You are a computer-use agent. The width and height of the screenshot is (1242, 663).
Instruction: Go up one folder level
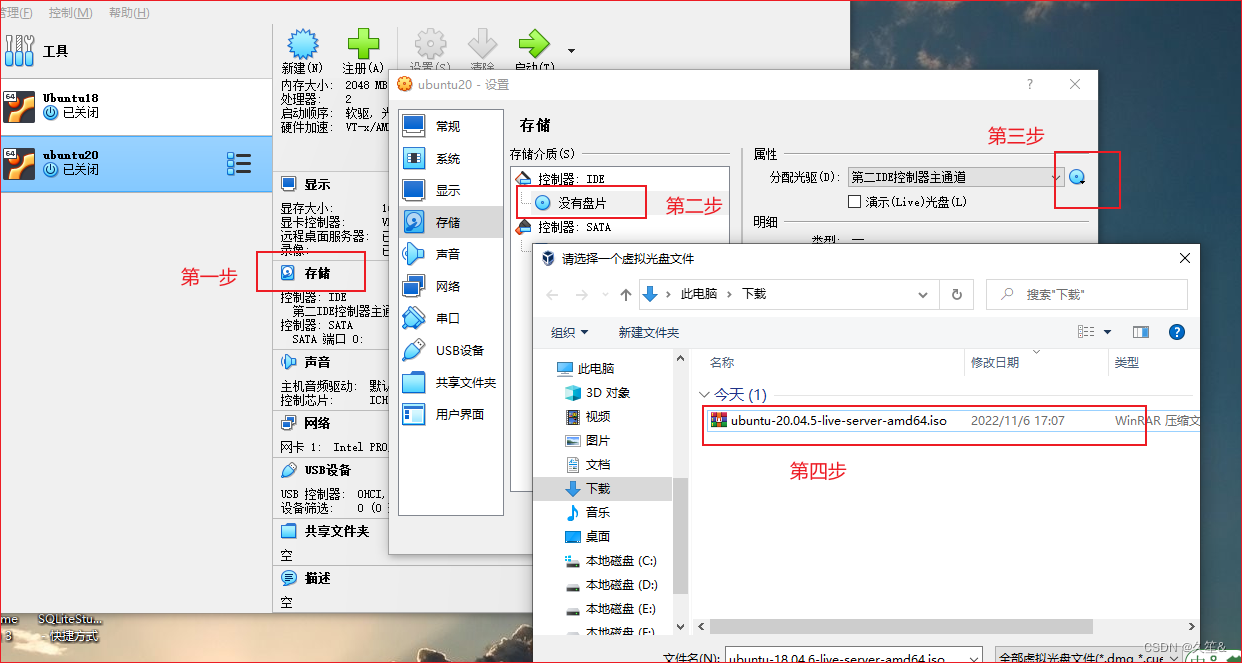(x=627, y=294)
